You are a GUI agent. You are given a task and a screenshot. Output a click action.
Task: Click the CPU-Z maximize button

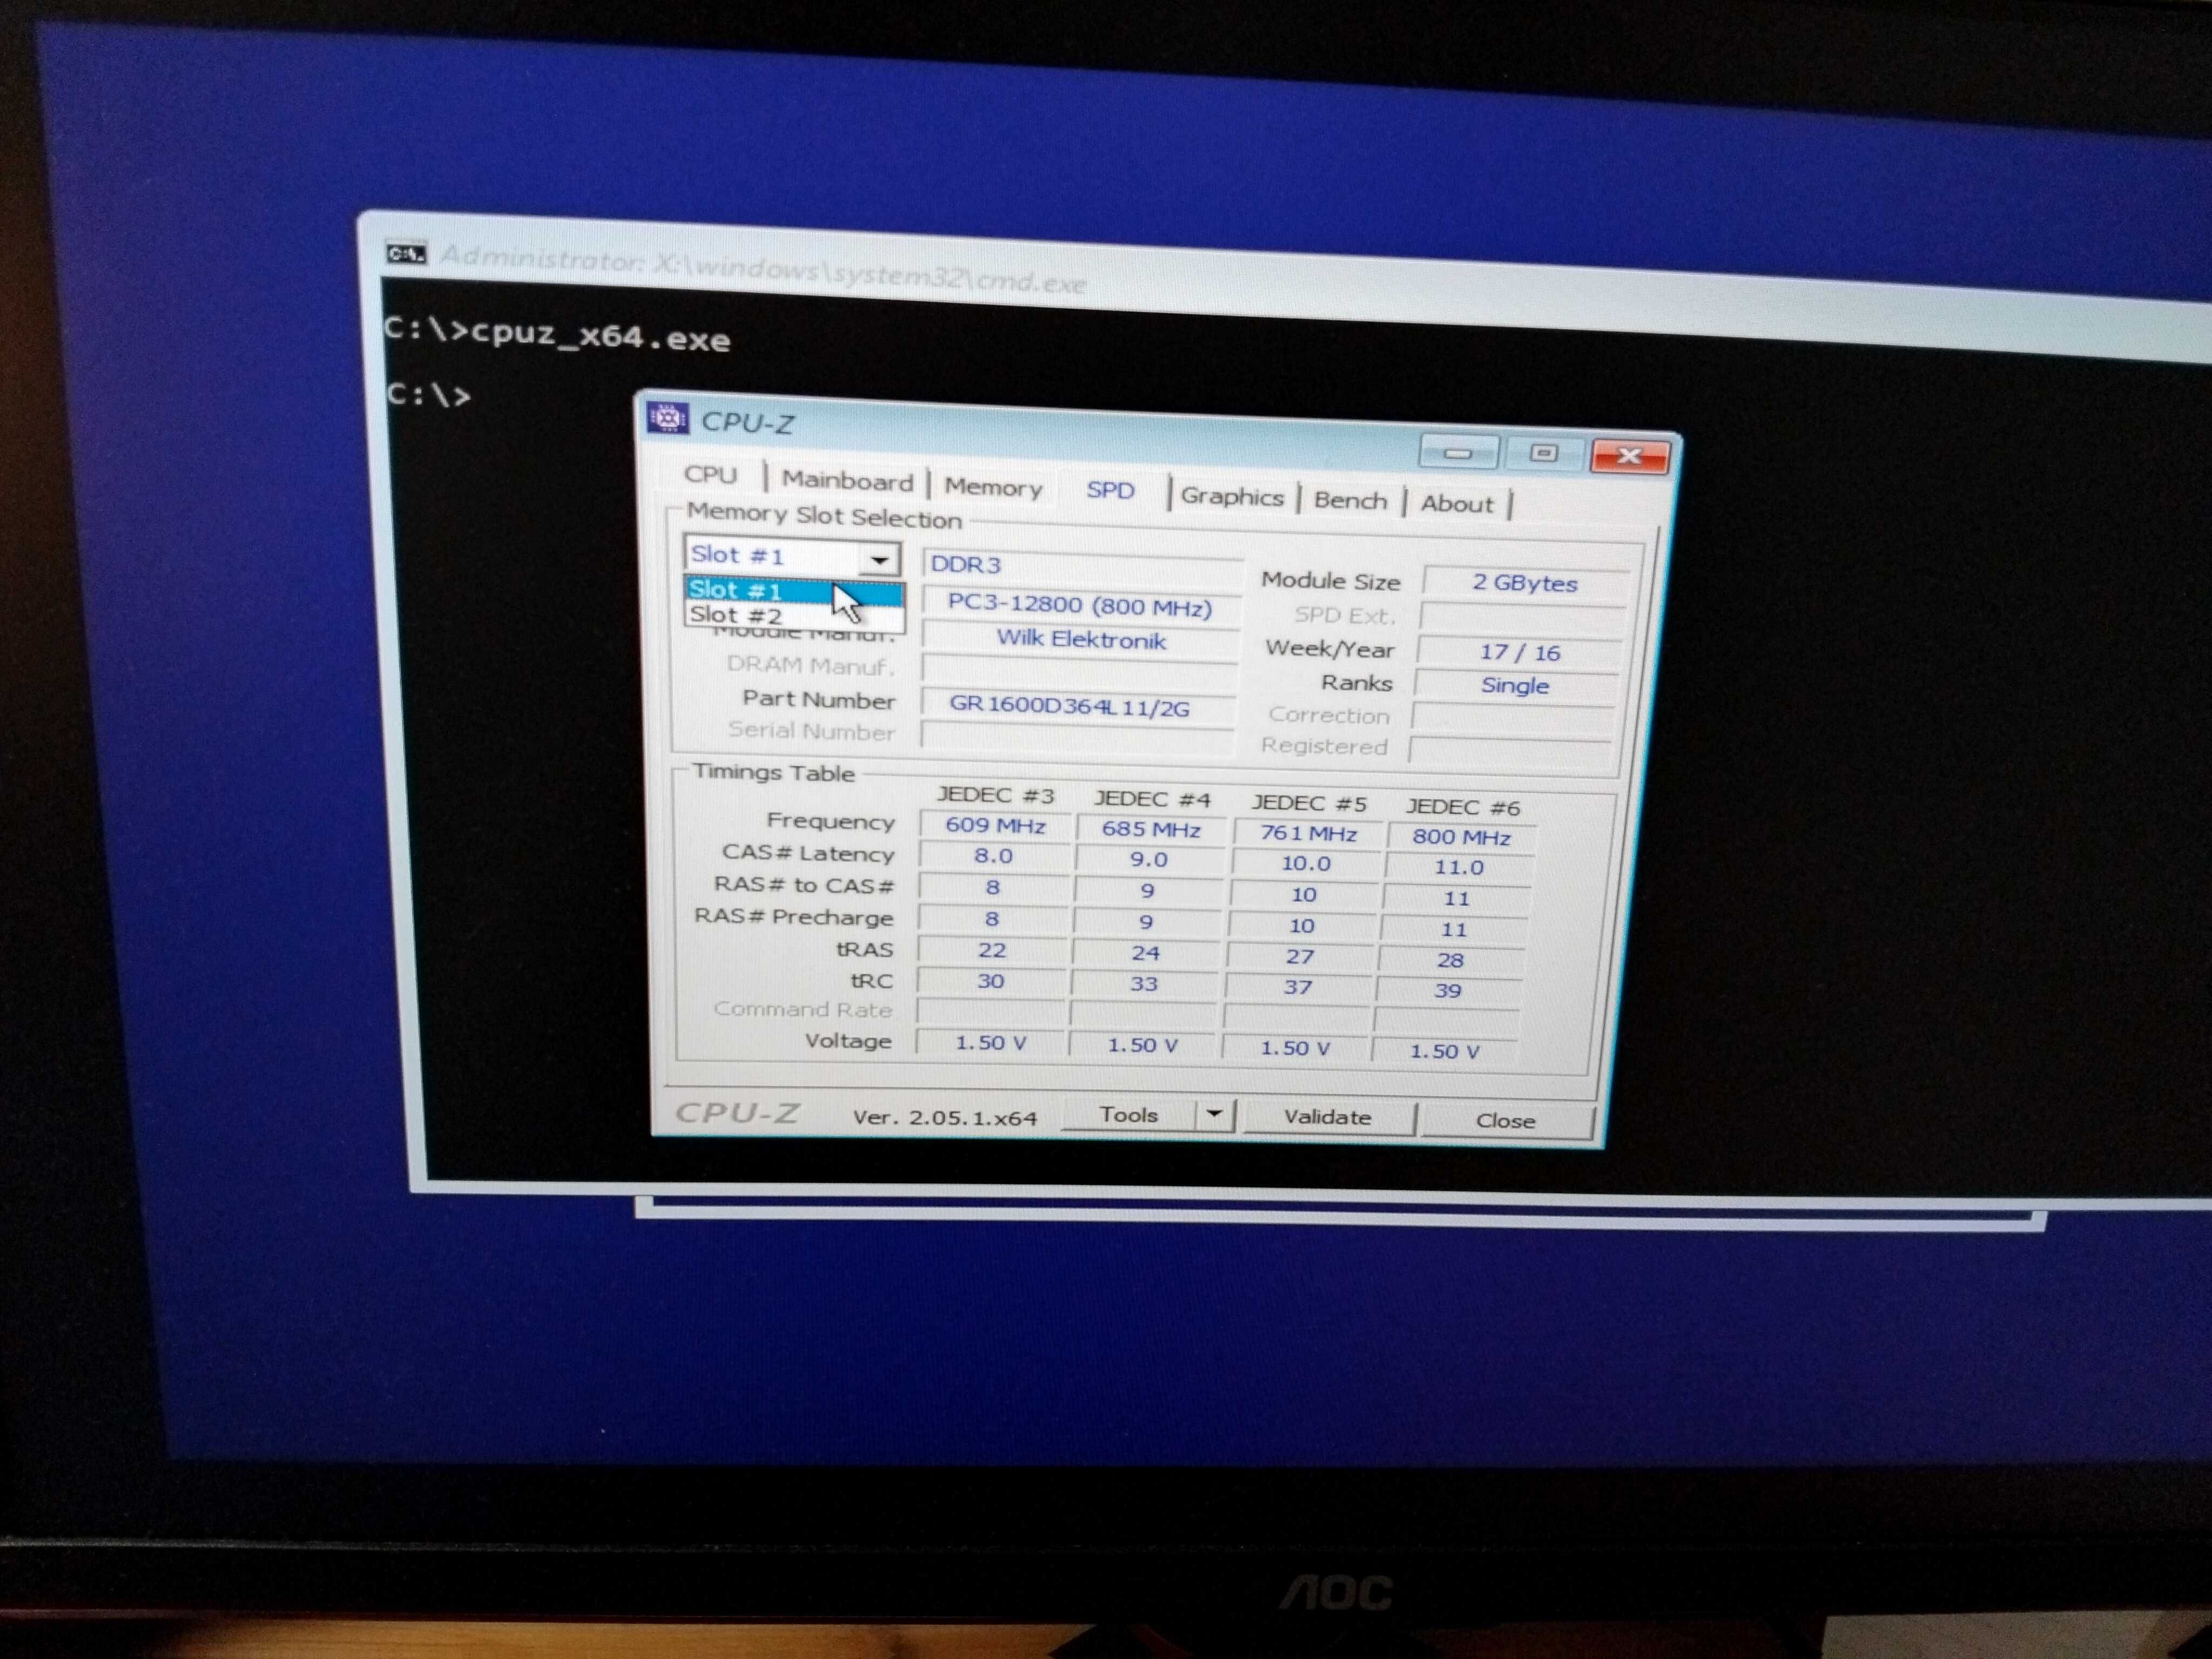pyautogui.click(x=1545, y=454)
